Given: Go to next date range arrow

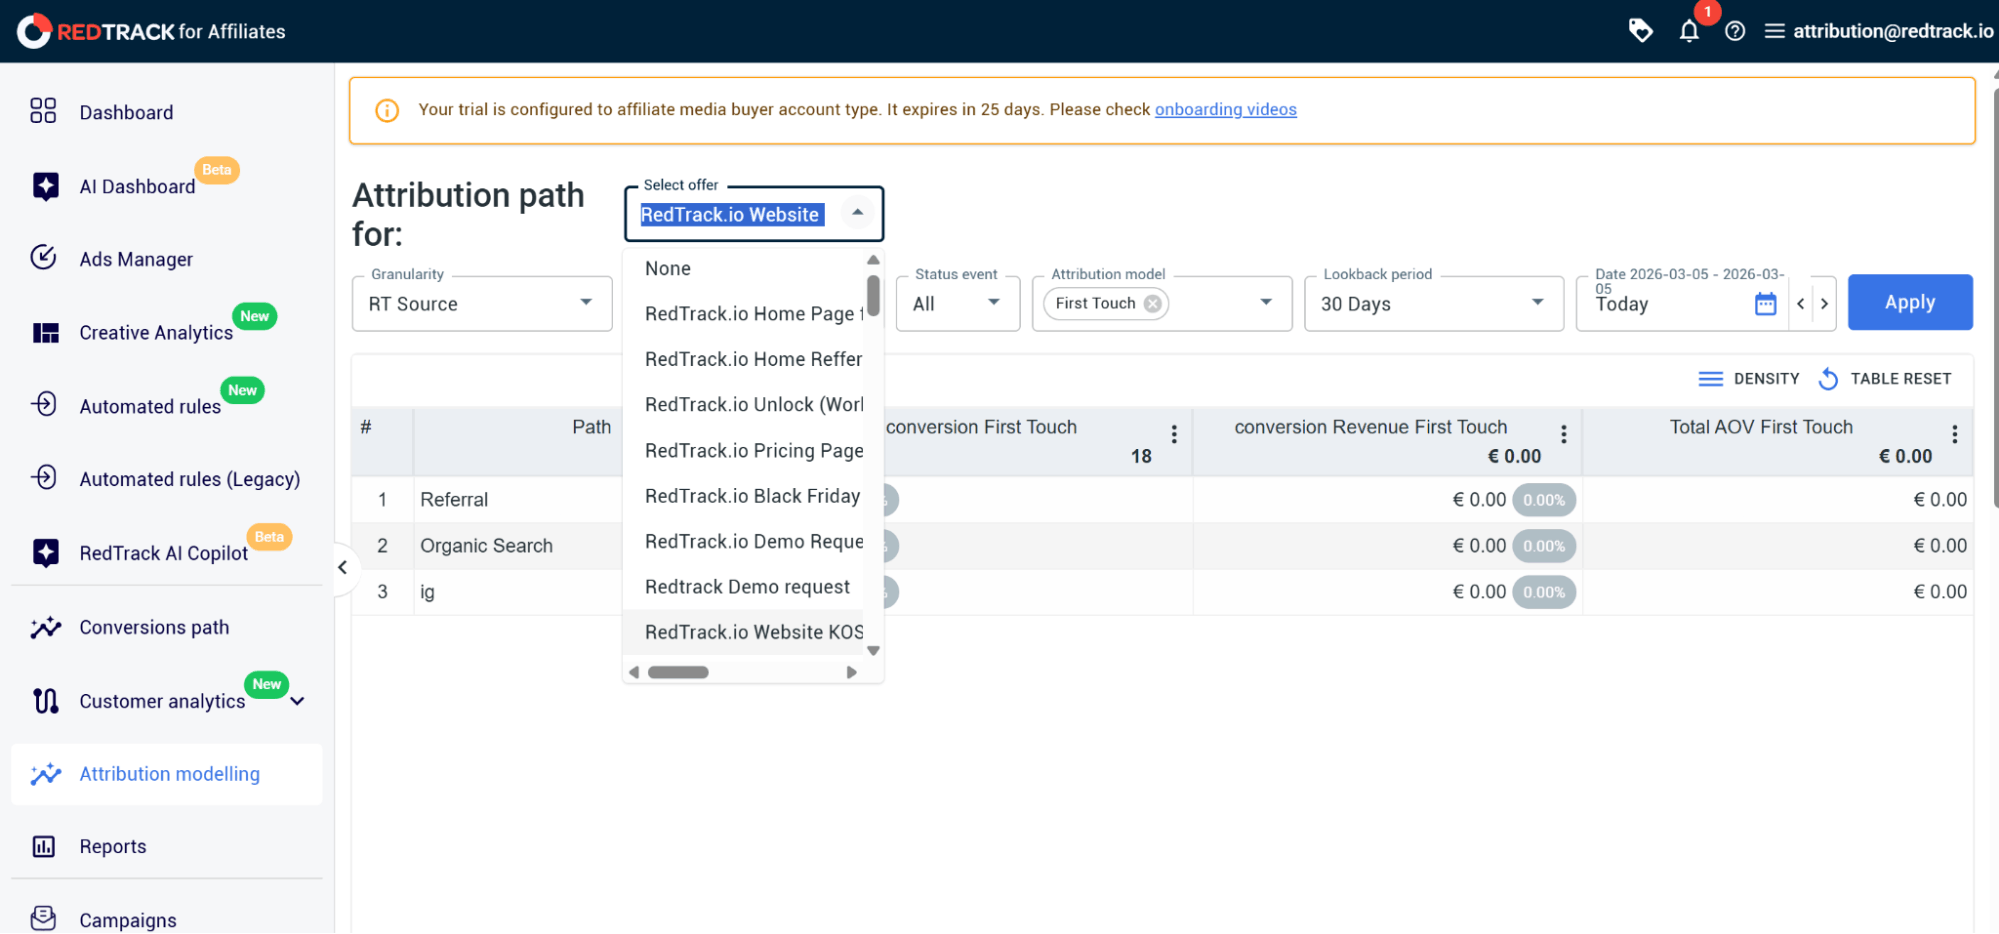Looking at the screenshot, I should pos(1824,303).
